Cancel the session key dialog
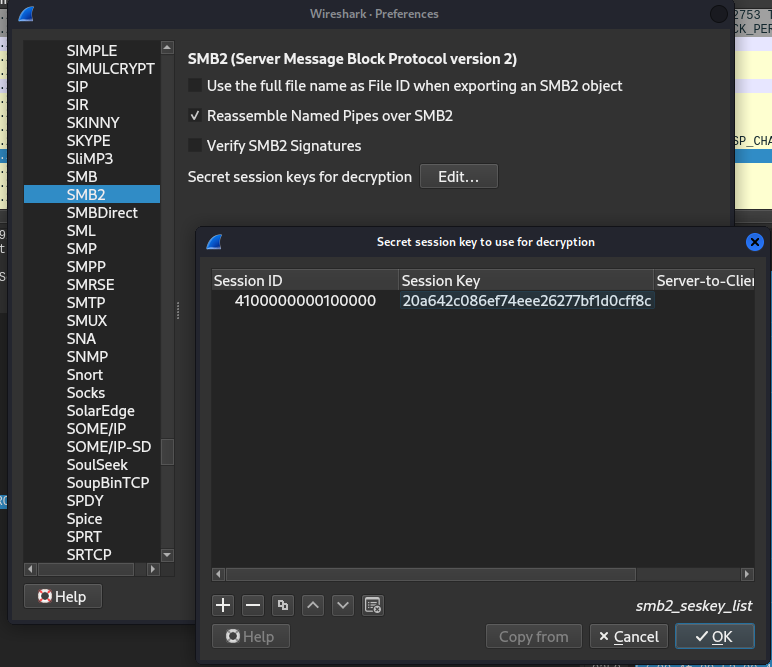The width and height of the screenshot is (772, 667). 629,636
